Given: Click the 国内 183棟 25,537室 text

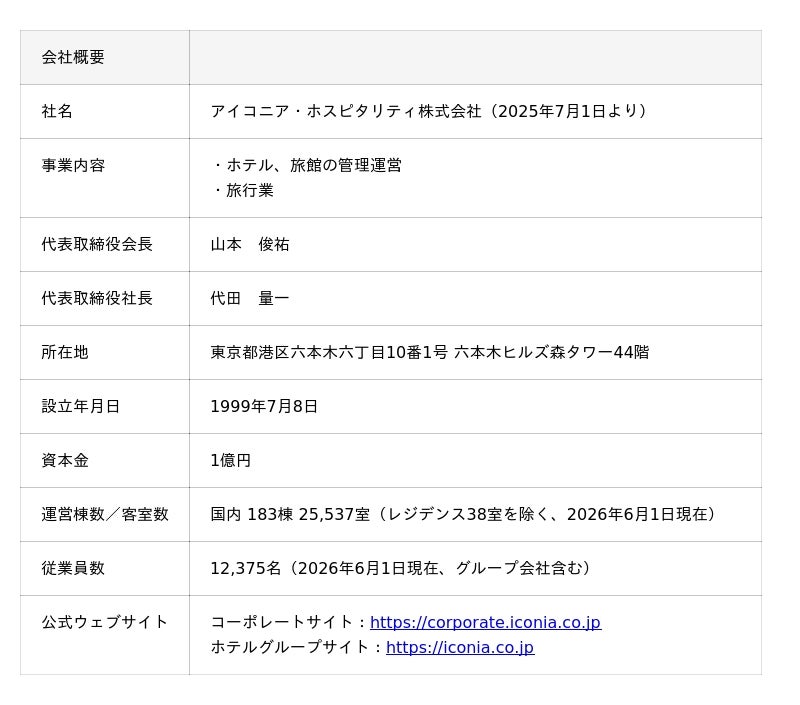Looking at the screenshot, I should point(290,514).
